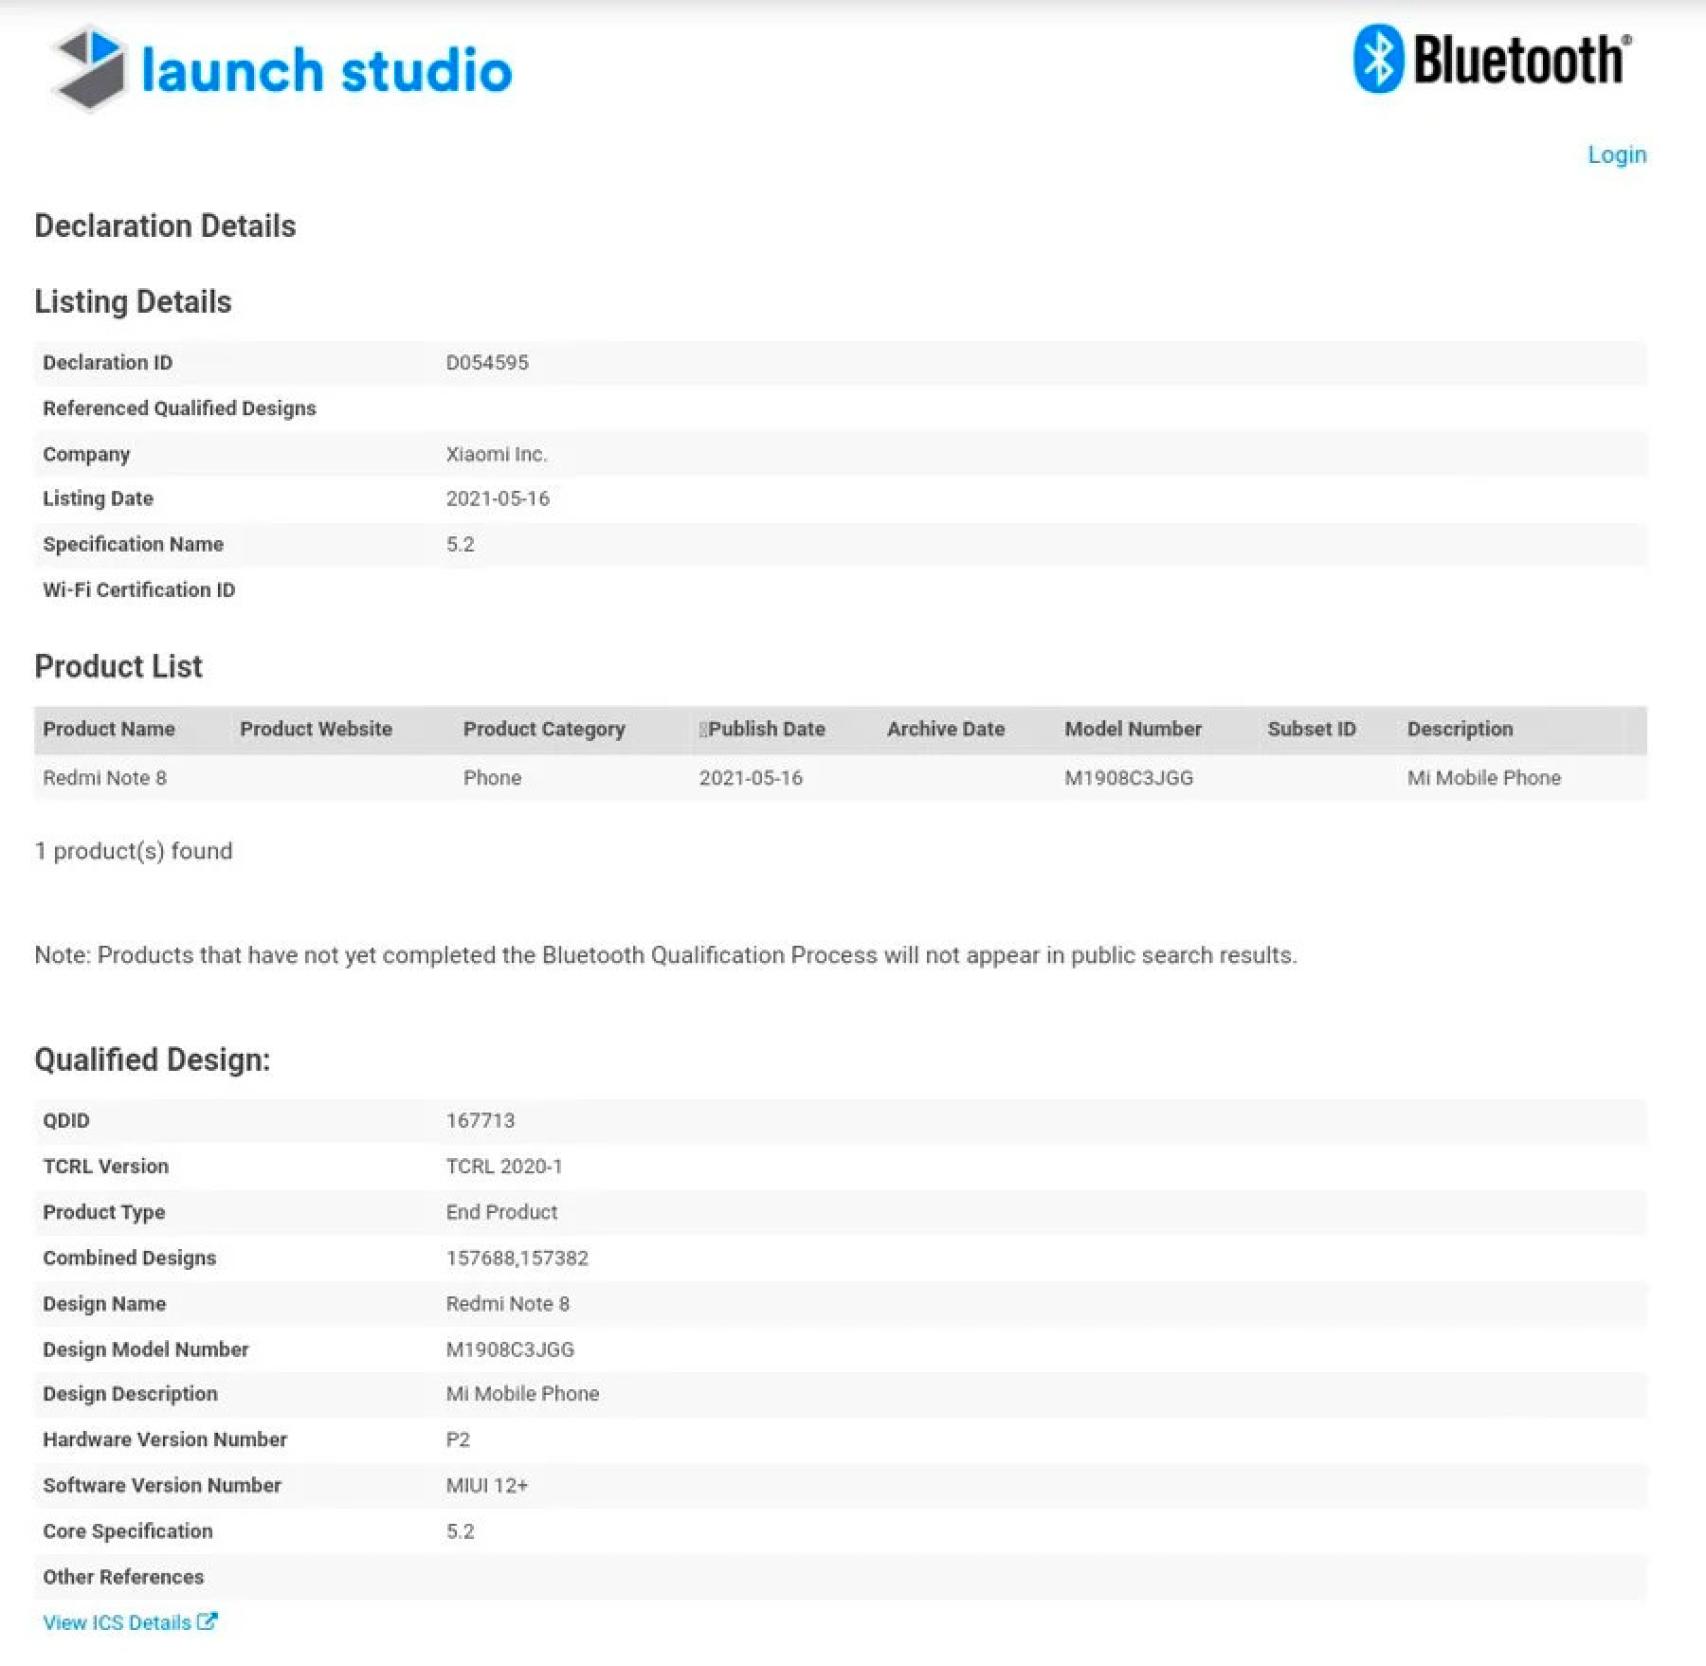Select the Product Category column header

coord(544,729)
